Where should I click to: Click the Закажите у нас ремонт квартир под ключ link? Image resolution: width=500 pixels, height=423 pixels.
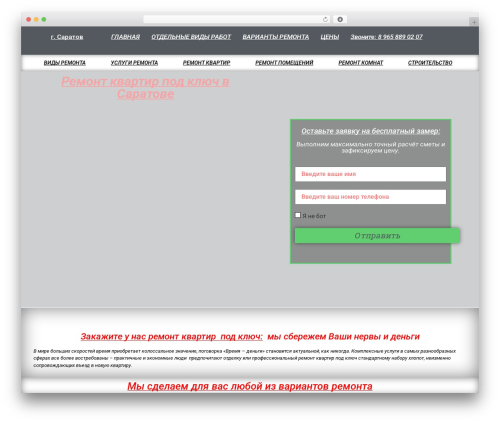[171, 337]
